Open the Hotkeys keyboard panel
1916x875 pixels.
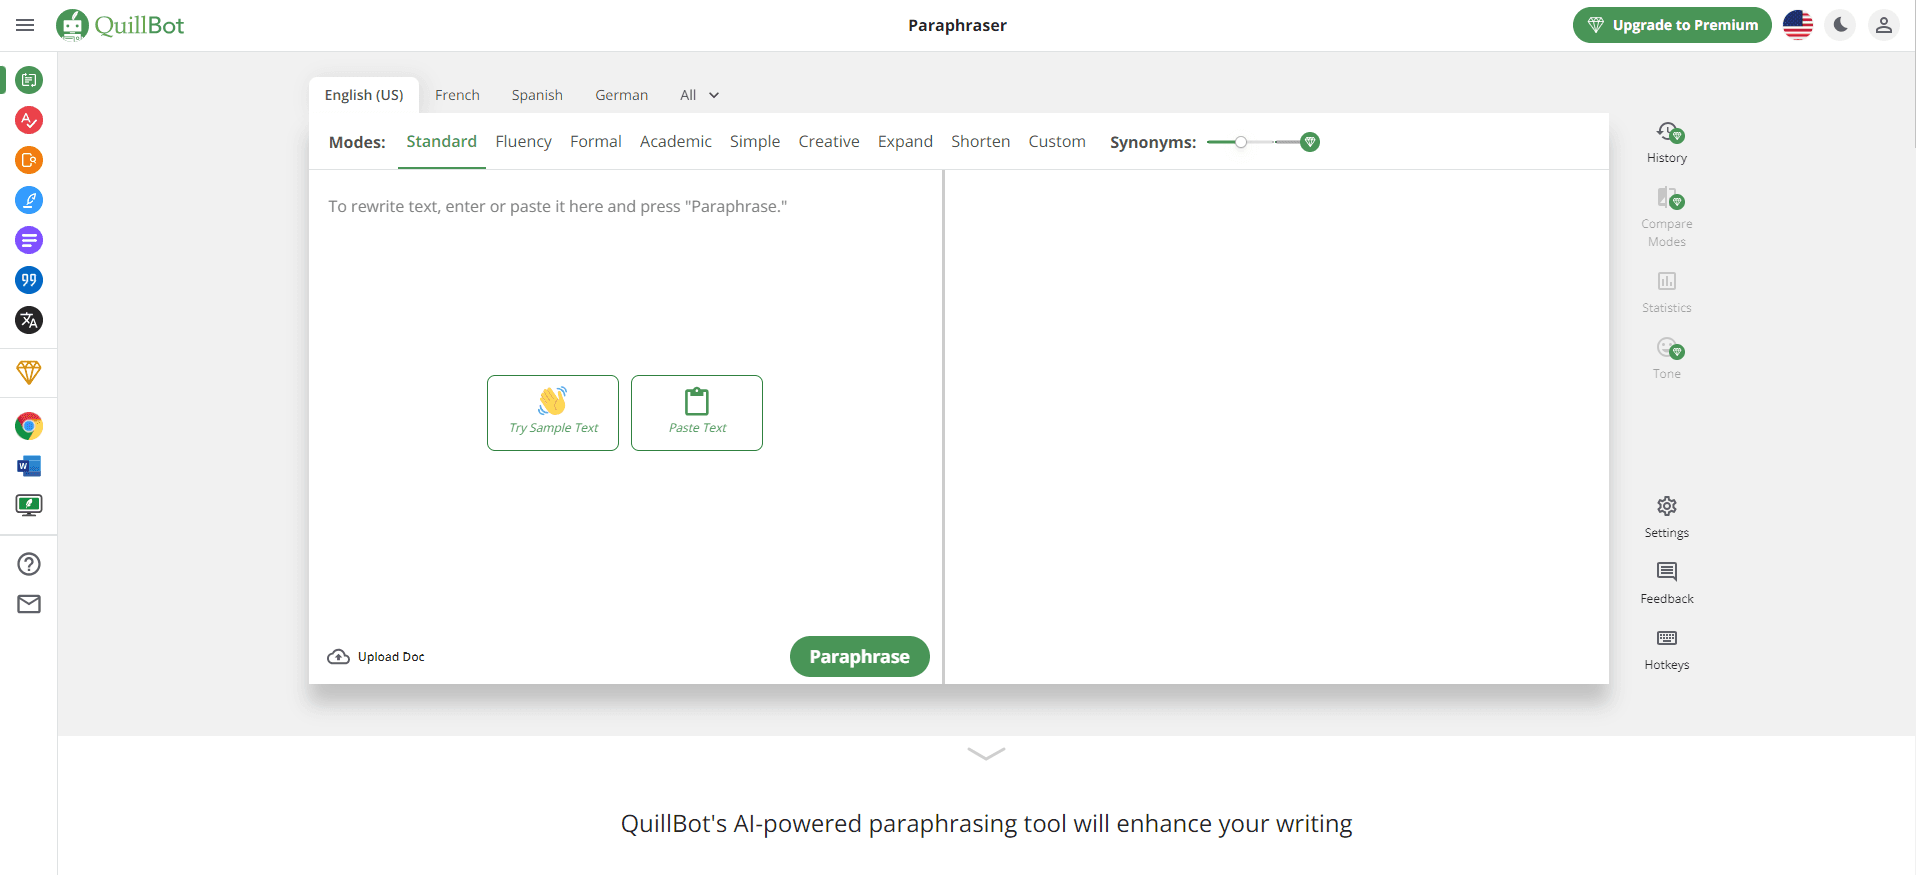pos(1666,648)
